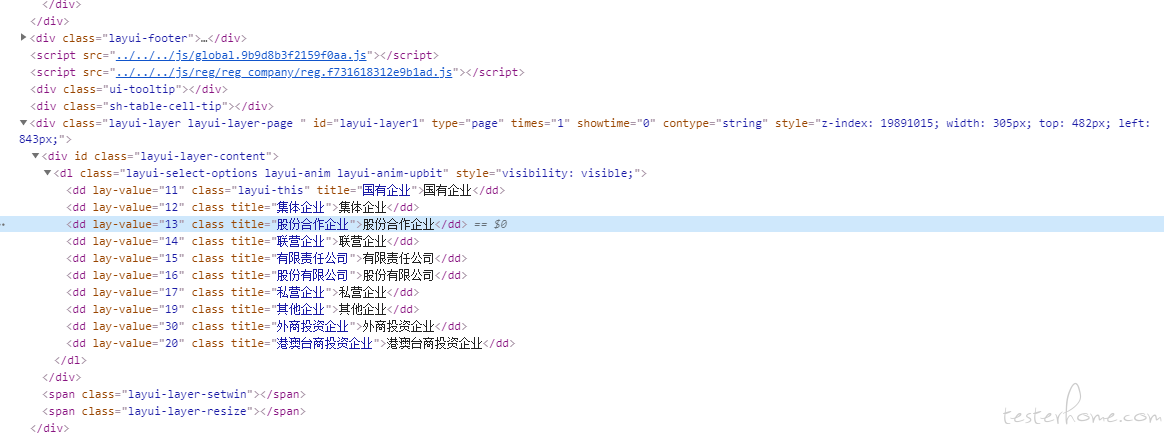Viewport: 1164px width, 440px height.
Task: Select the dd row with lay-value 14
Action: tap(243, 241)
